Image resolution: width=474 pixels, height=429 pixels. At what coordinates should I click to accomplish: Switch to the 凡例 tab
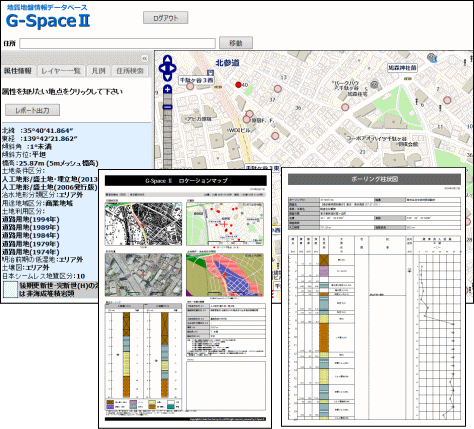point(98,71)
